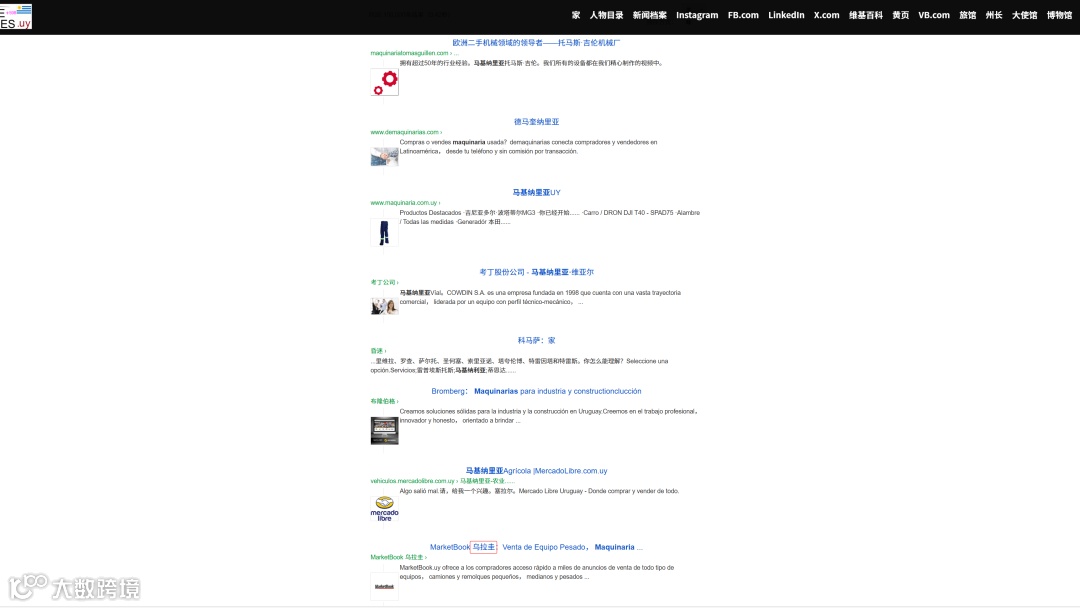This screenshot has height=608, width=1080.
Task: Open 黄页 in the top menu
Action: click(900, 15)
